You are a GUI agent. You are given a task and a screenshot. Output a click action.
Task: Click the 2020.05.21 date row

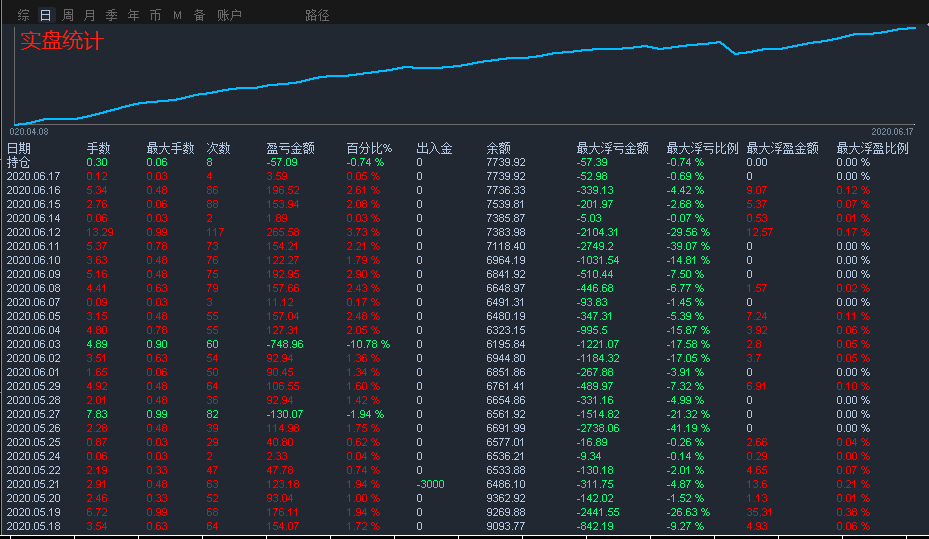click(33, 483)
